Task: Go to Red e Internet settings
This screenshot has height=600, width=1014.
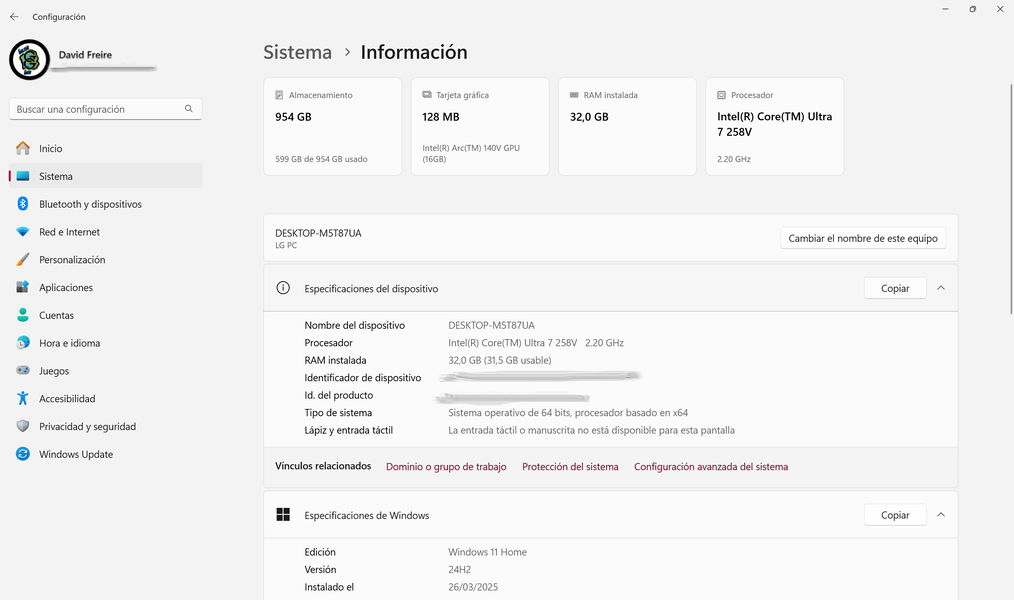Action: coord(105,231)
